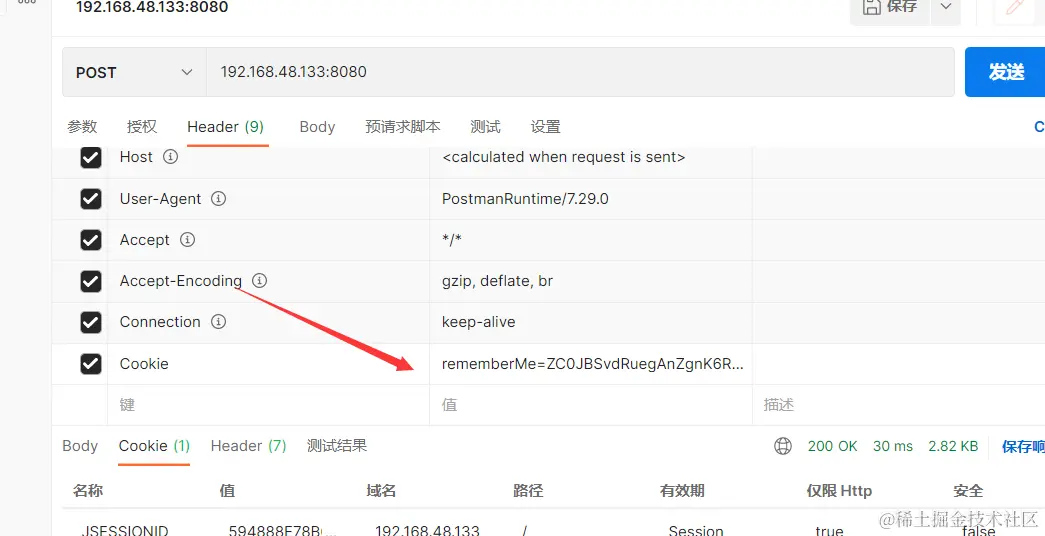This screenshot has height=536, width=1045.
Task: Open the 测试 tab
Action: 485,127
